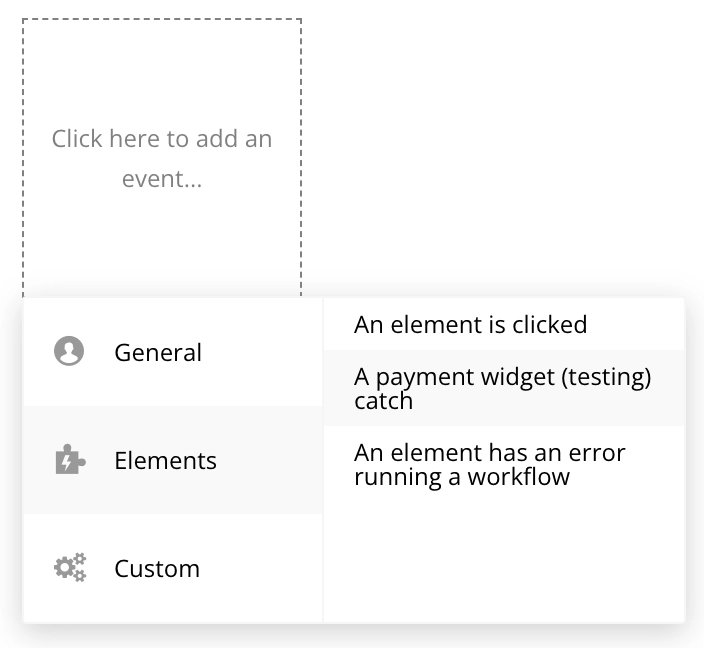Click the Elements puzzle-piece lightning icon

[x=69, y=460]
